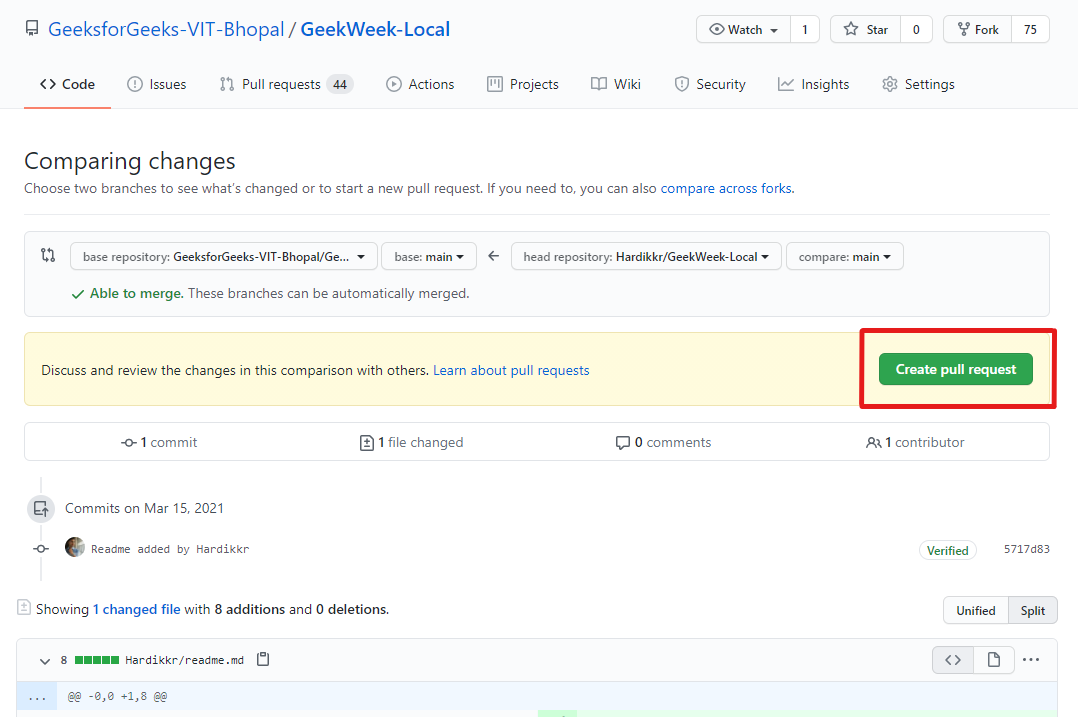Open the Security tab

point(710,84)
